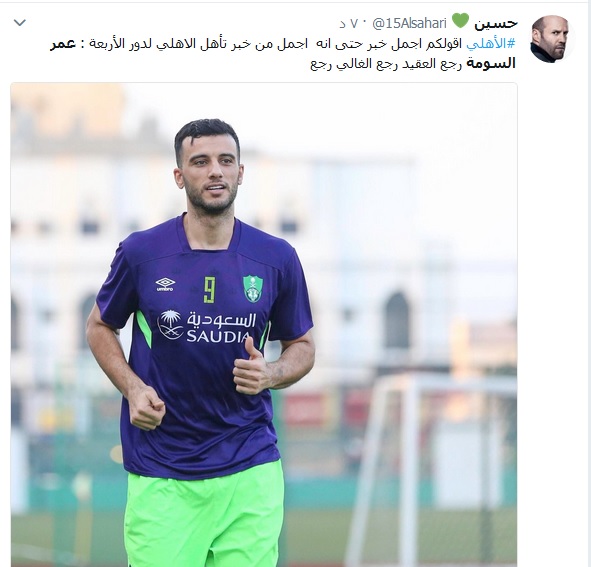The height and width of the screenshot is (567, 591).
Task: Open the display name حسين profile
Action: coord(496,23)
